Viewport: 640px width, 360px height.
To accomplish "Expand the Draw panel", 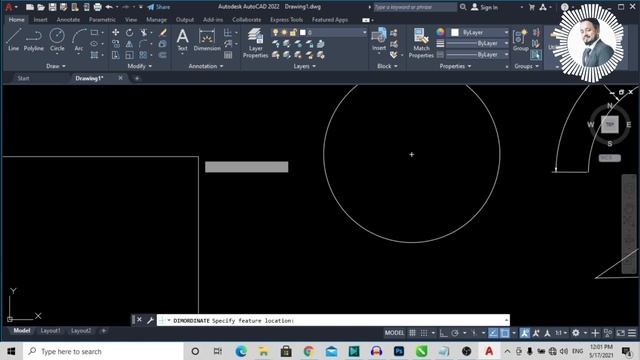I will (56, 66).
